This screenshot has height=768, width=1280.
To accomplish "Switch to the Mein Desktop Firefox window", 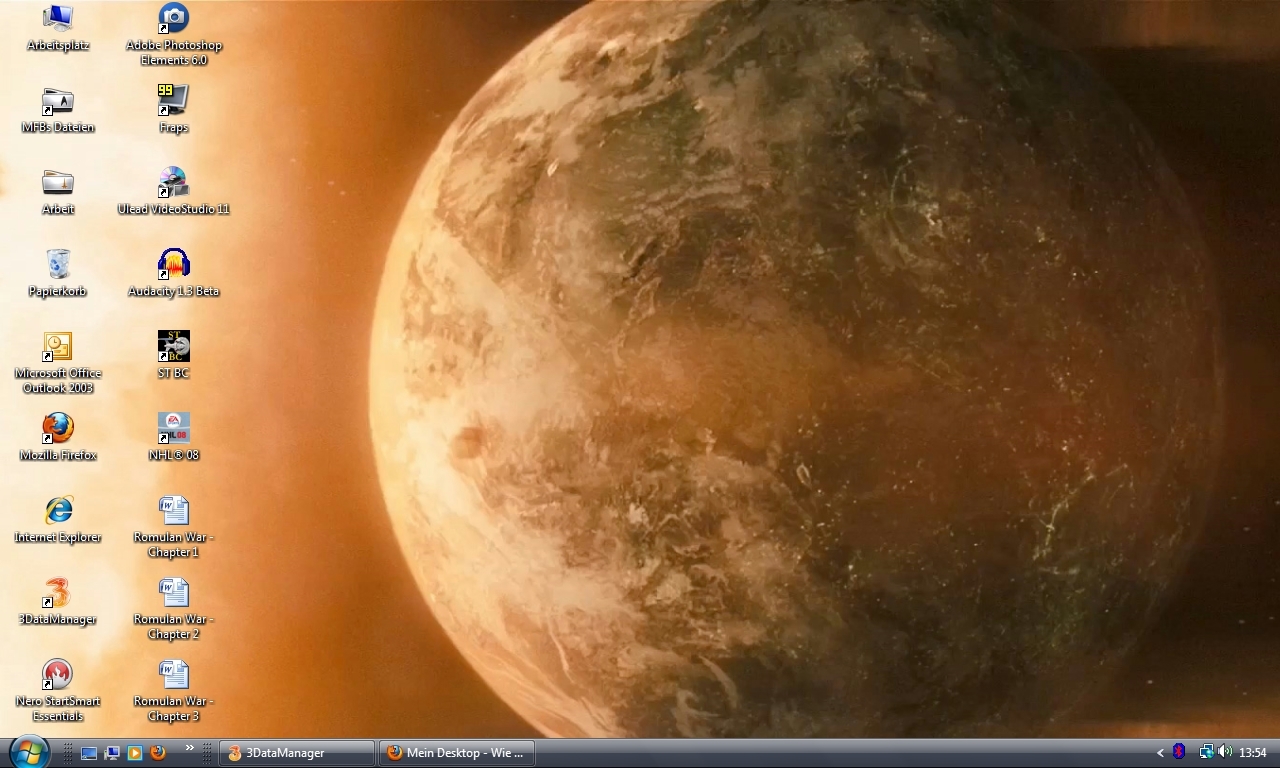I will tap(456, 753).
